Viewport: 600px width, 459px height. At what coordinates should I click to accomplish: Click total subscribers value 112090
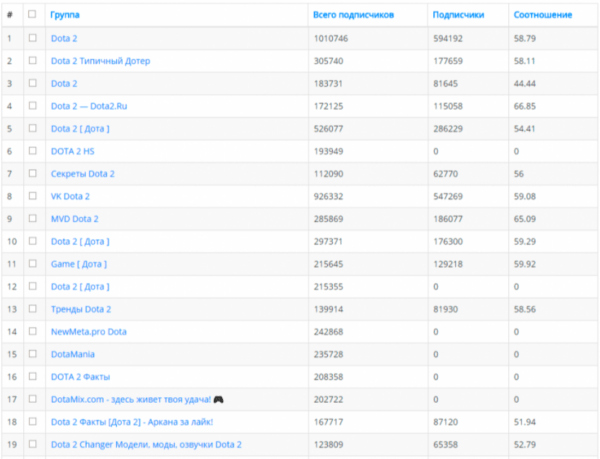pos(328,174)
